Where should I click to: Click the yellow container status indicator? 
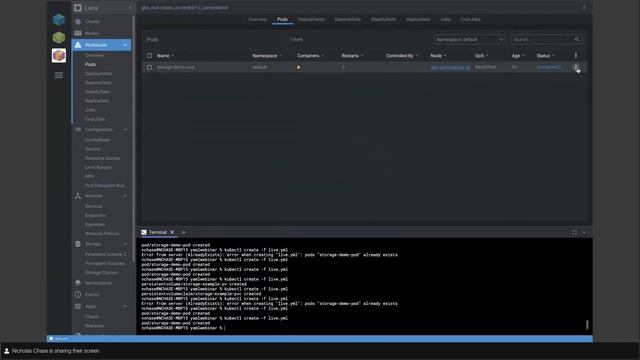299,67
